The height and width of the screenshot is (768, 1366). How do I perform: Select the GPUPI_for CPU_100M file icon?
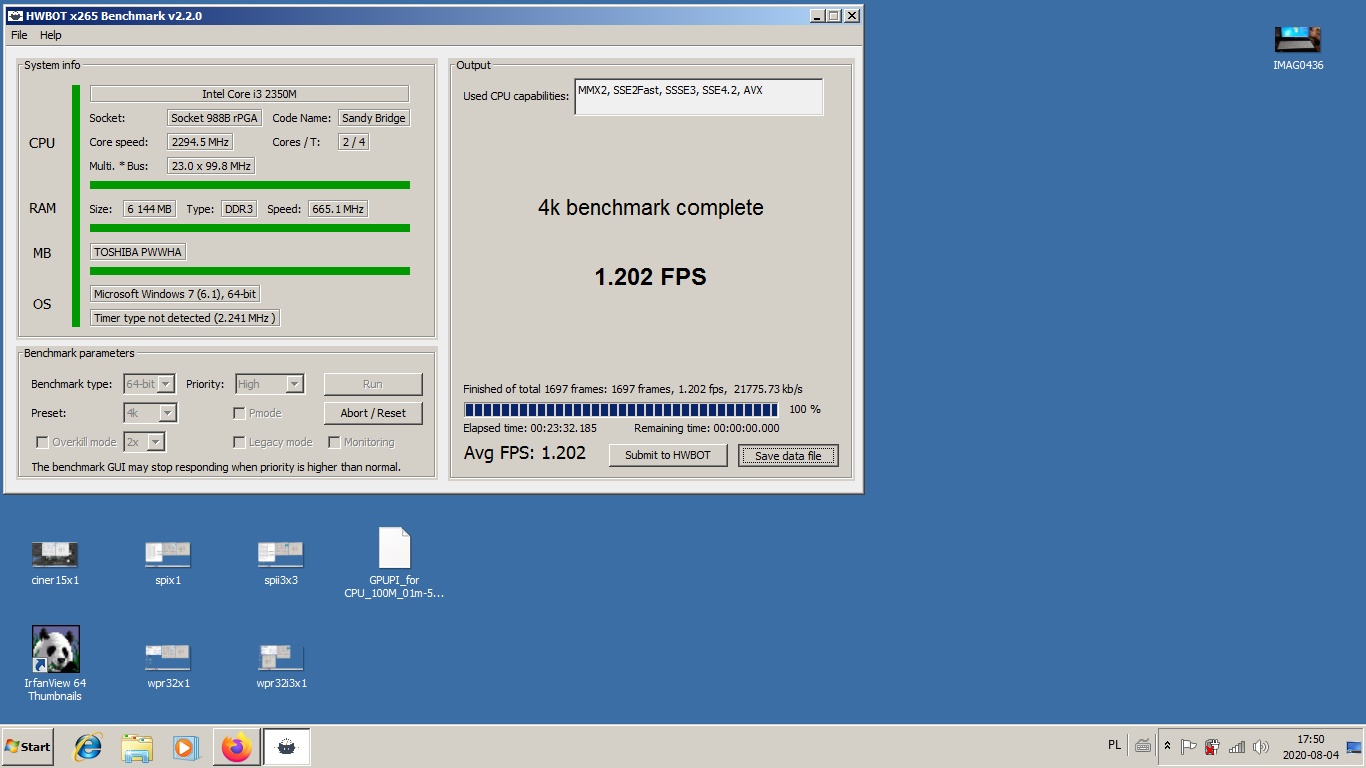(x=394, y=563)
